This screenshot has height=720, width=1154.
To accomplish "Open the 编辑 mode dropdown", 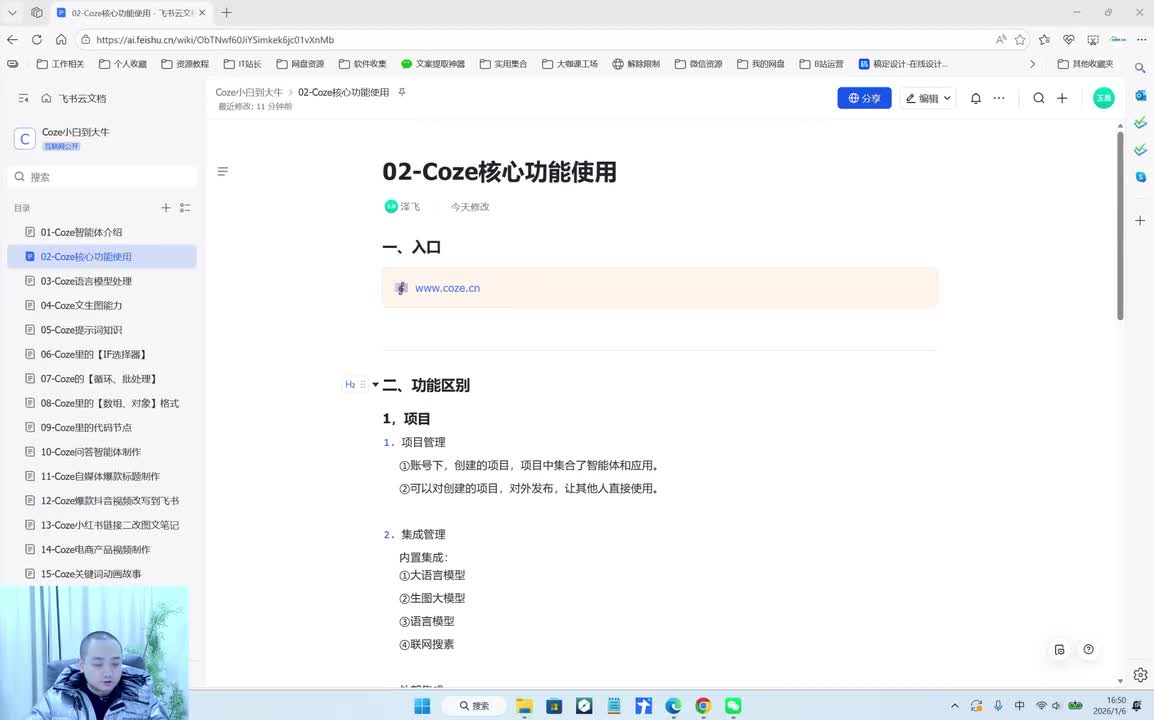I will coord(927,98).
